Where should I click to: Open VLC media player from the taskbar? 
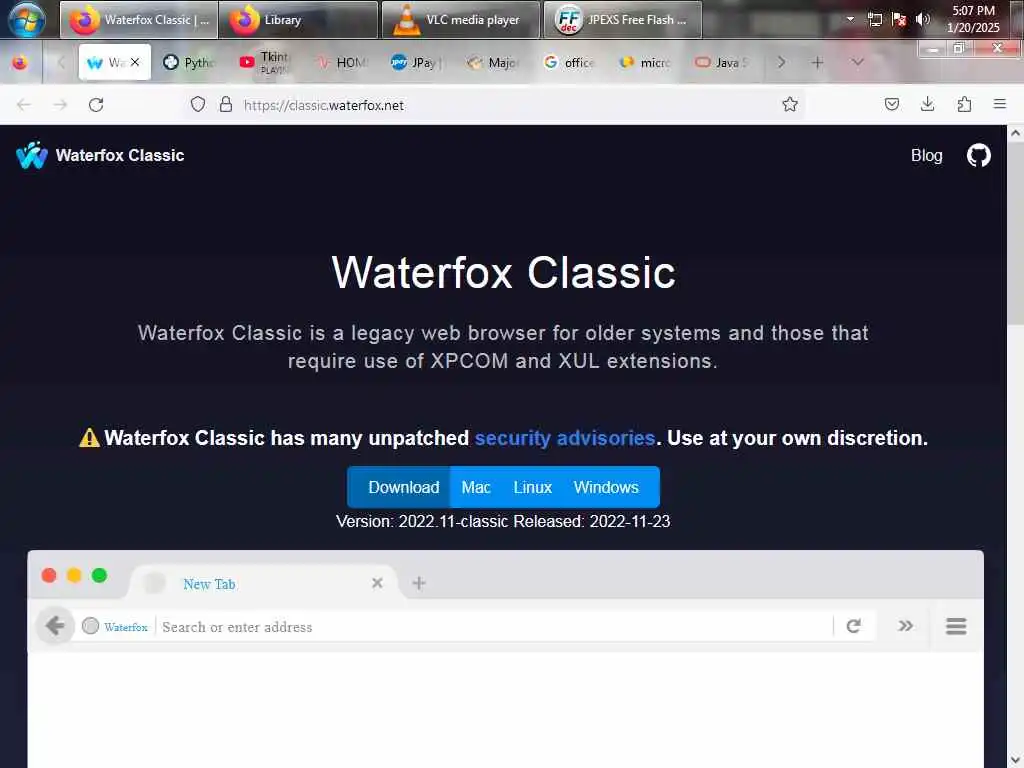(x=460, y=20)
